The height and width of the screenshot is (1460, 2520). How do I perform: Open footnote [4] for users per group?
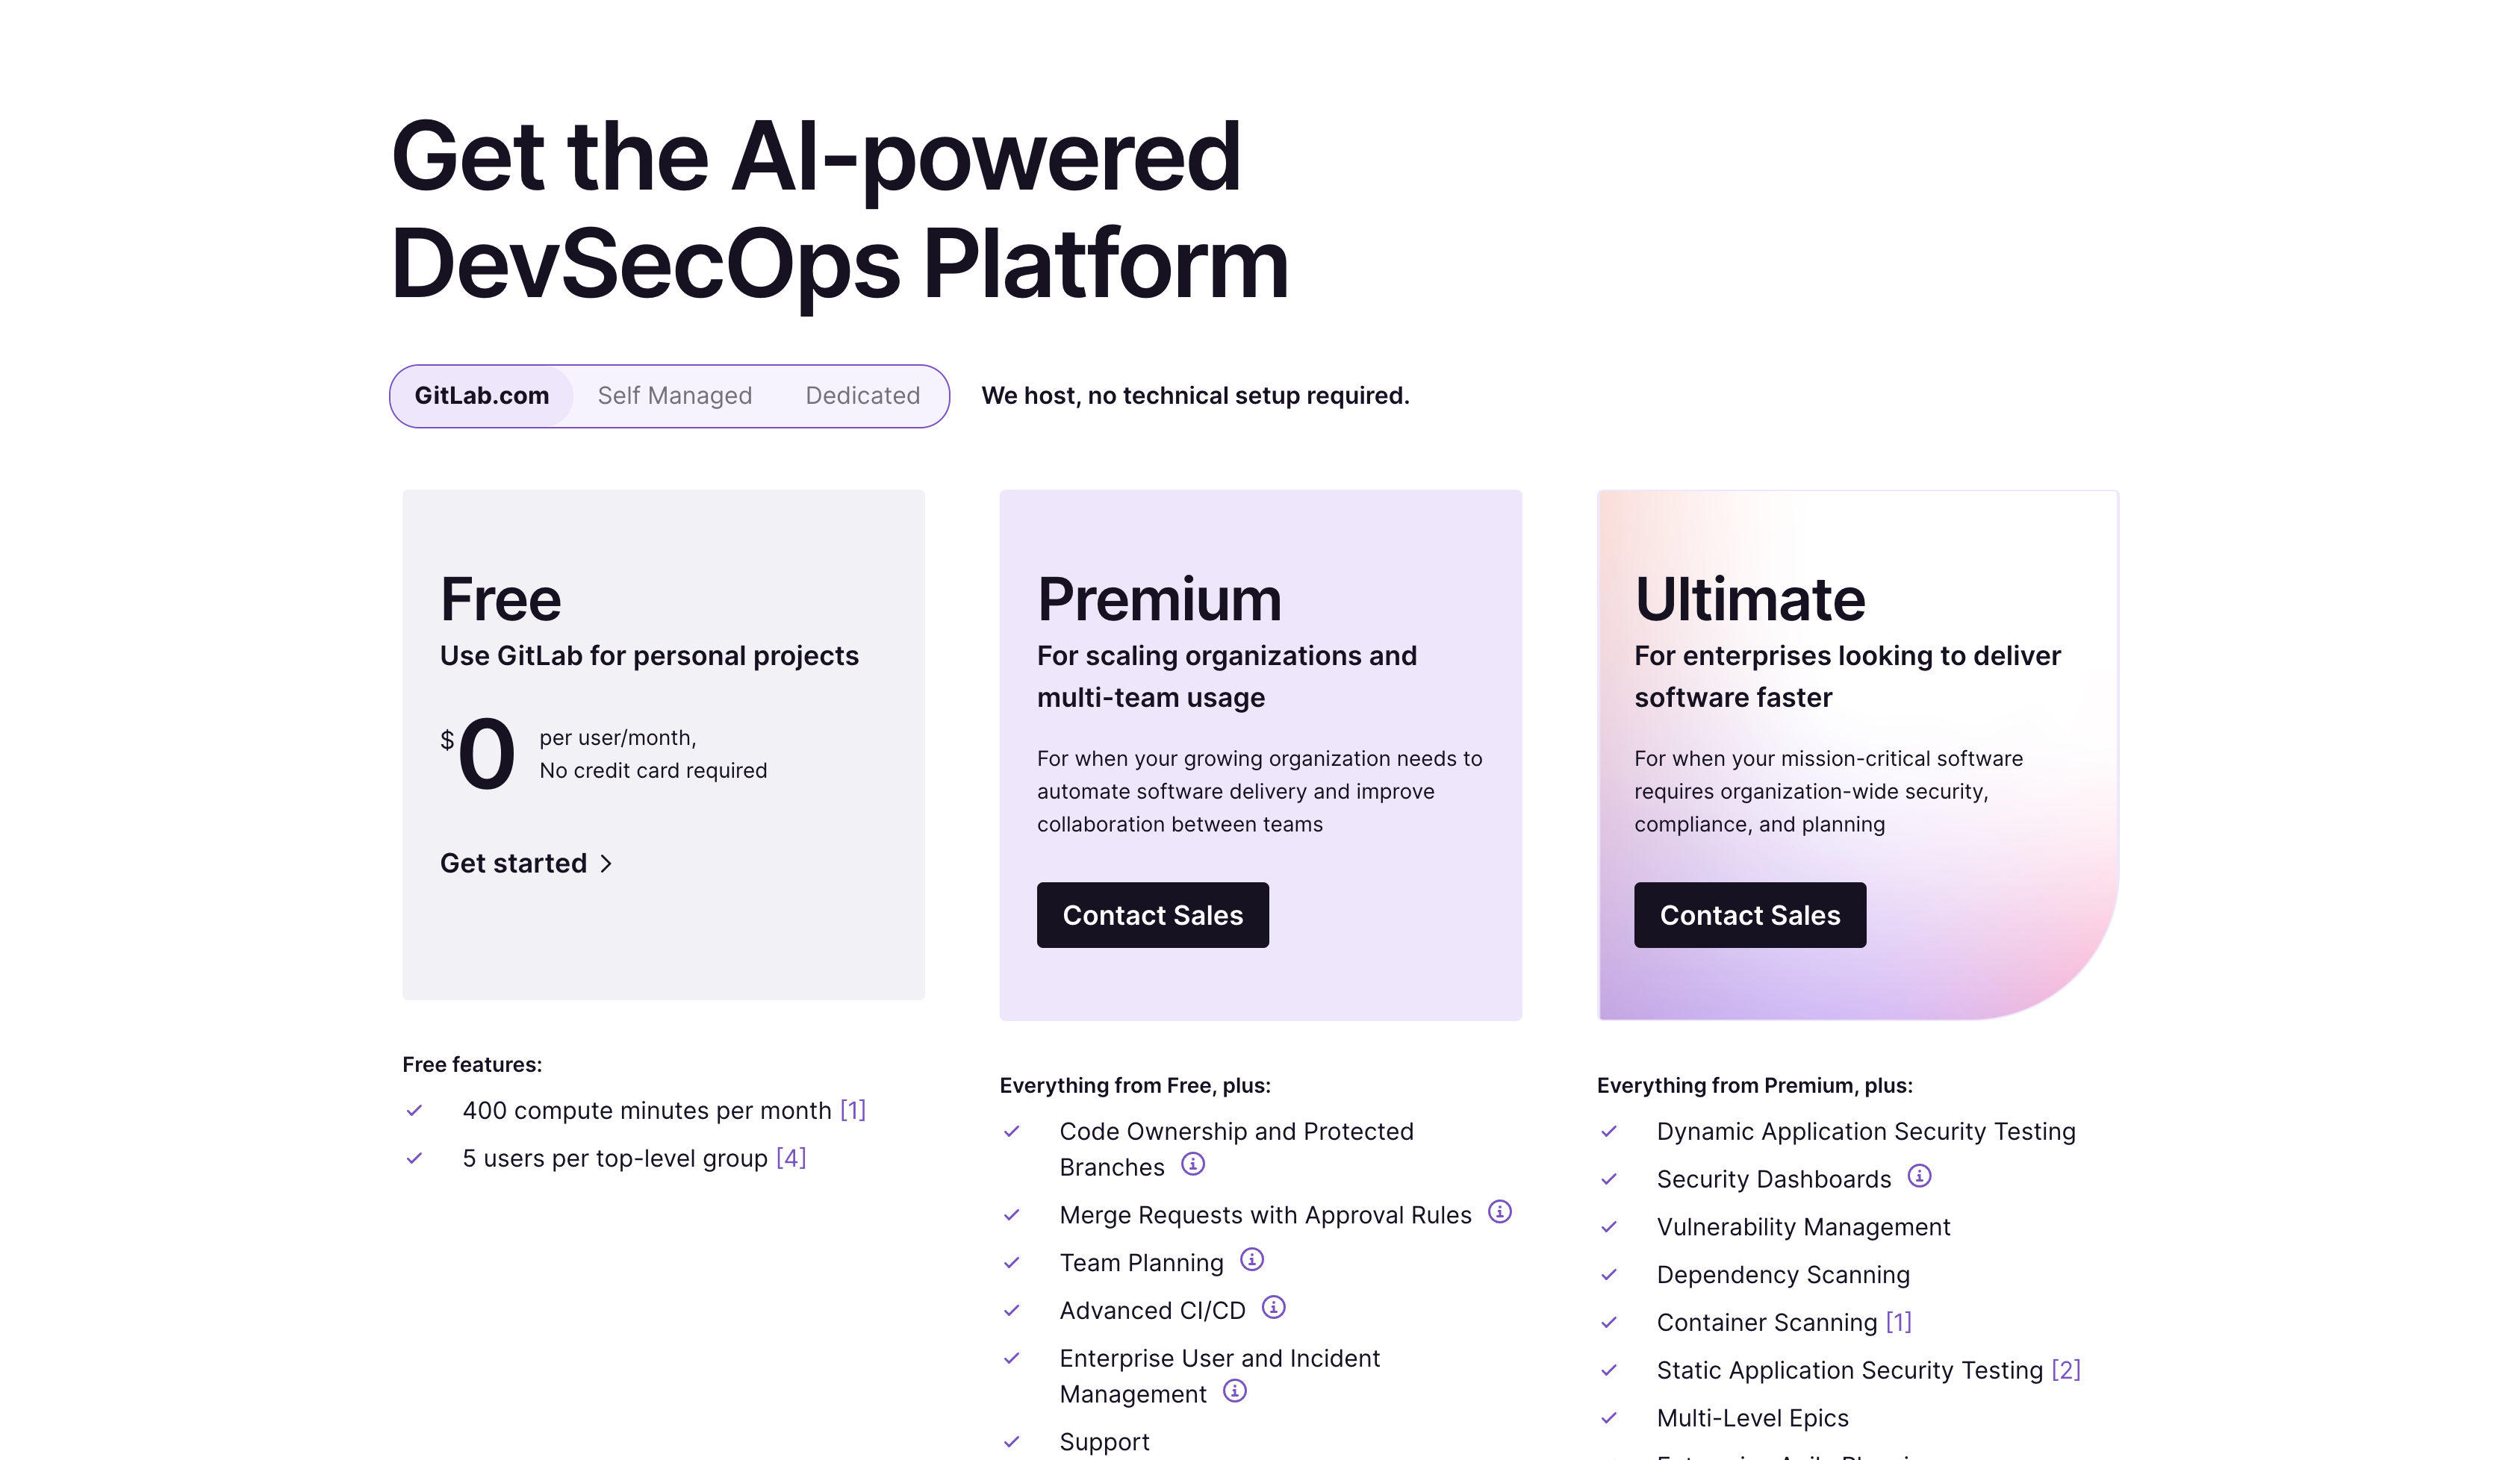(x=791, y=1159)
